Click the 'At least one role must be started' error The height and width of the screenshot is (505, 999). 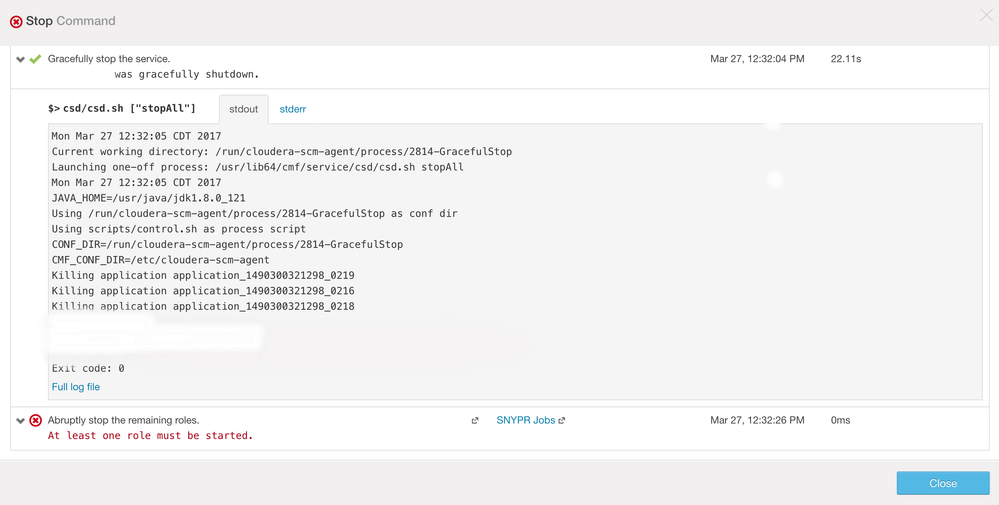coord(150,436)
